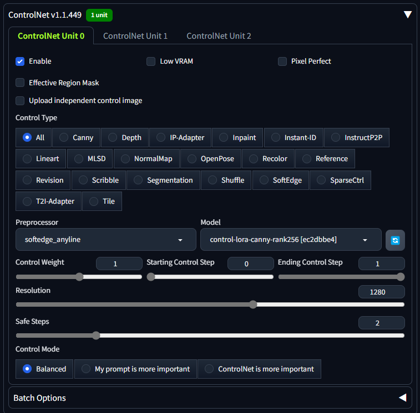Pick IP-Adapter control type

tap(180, 137)
